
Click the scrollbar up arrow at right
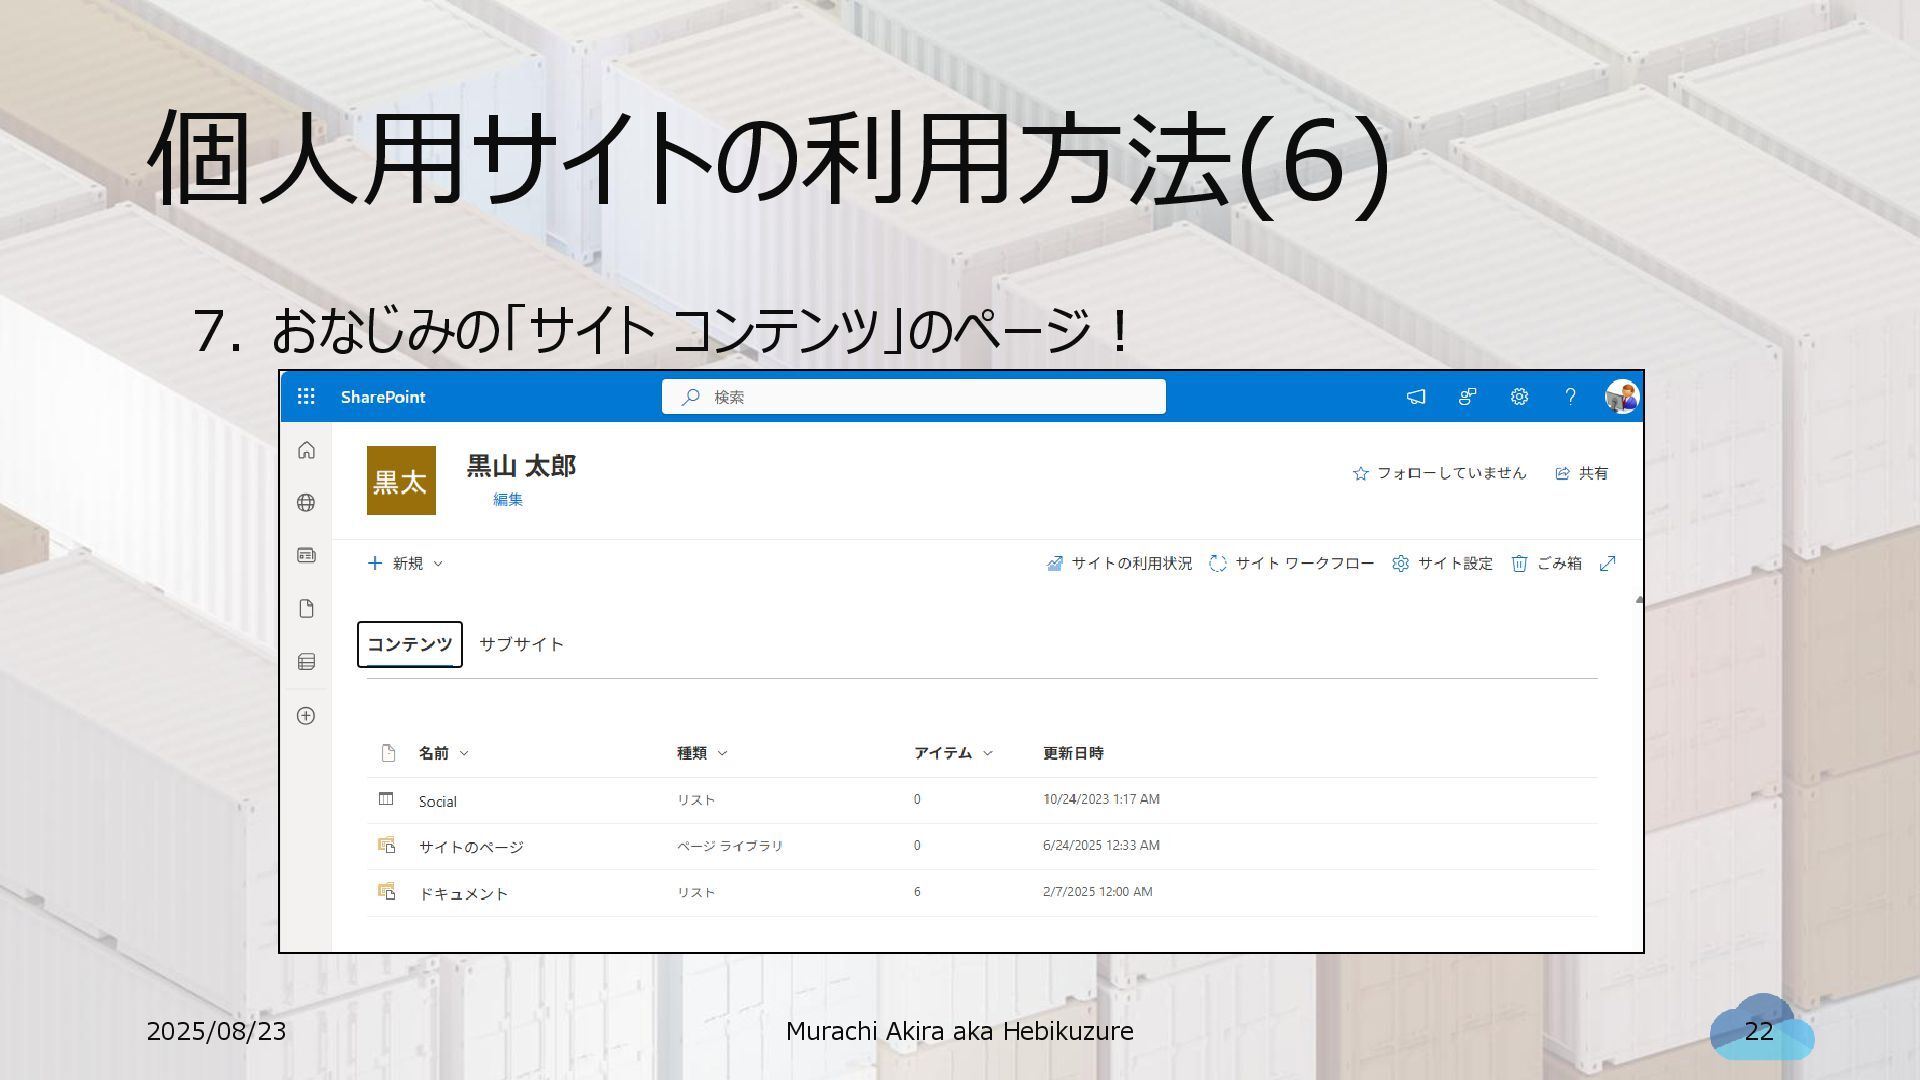(1639, 600)
